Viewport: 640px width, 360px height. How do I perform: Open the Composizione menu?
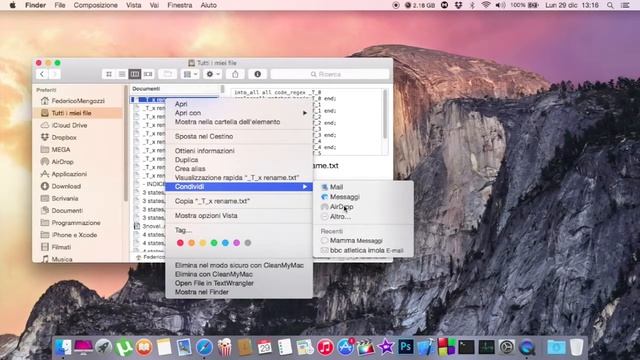[96, 5]
